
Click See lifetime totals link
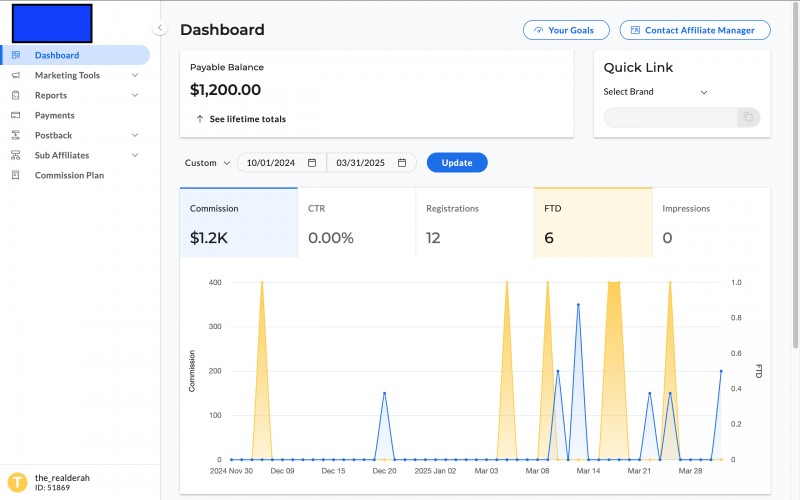click(241, 119)
